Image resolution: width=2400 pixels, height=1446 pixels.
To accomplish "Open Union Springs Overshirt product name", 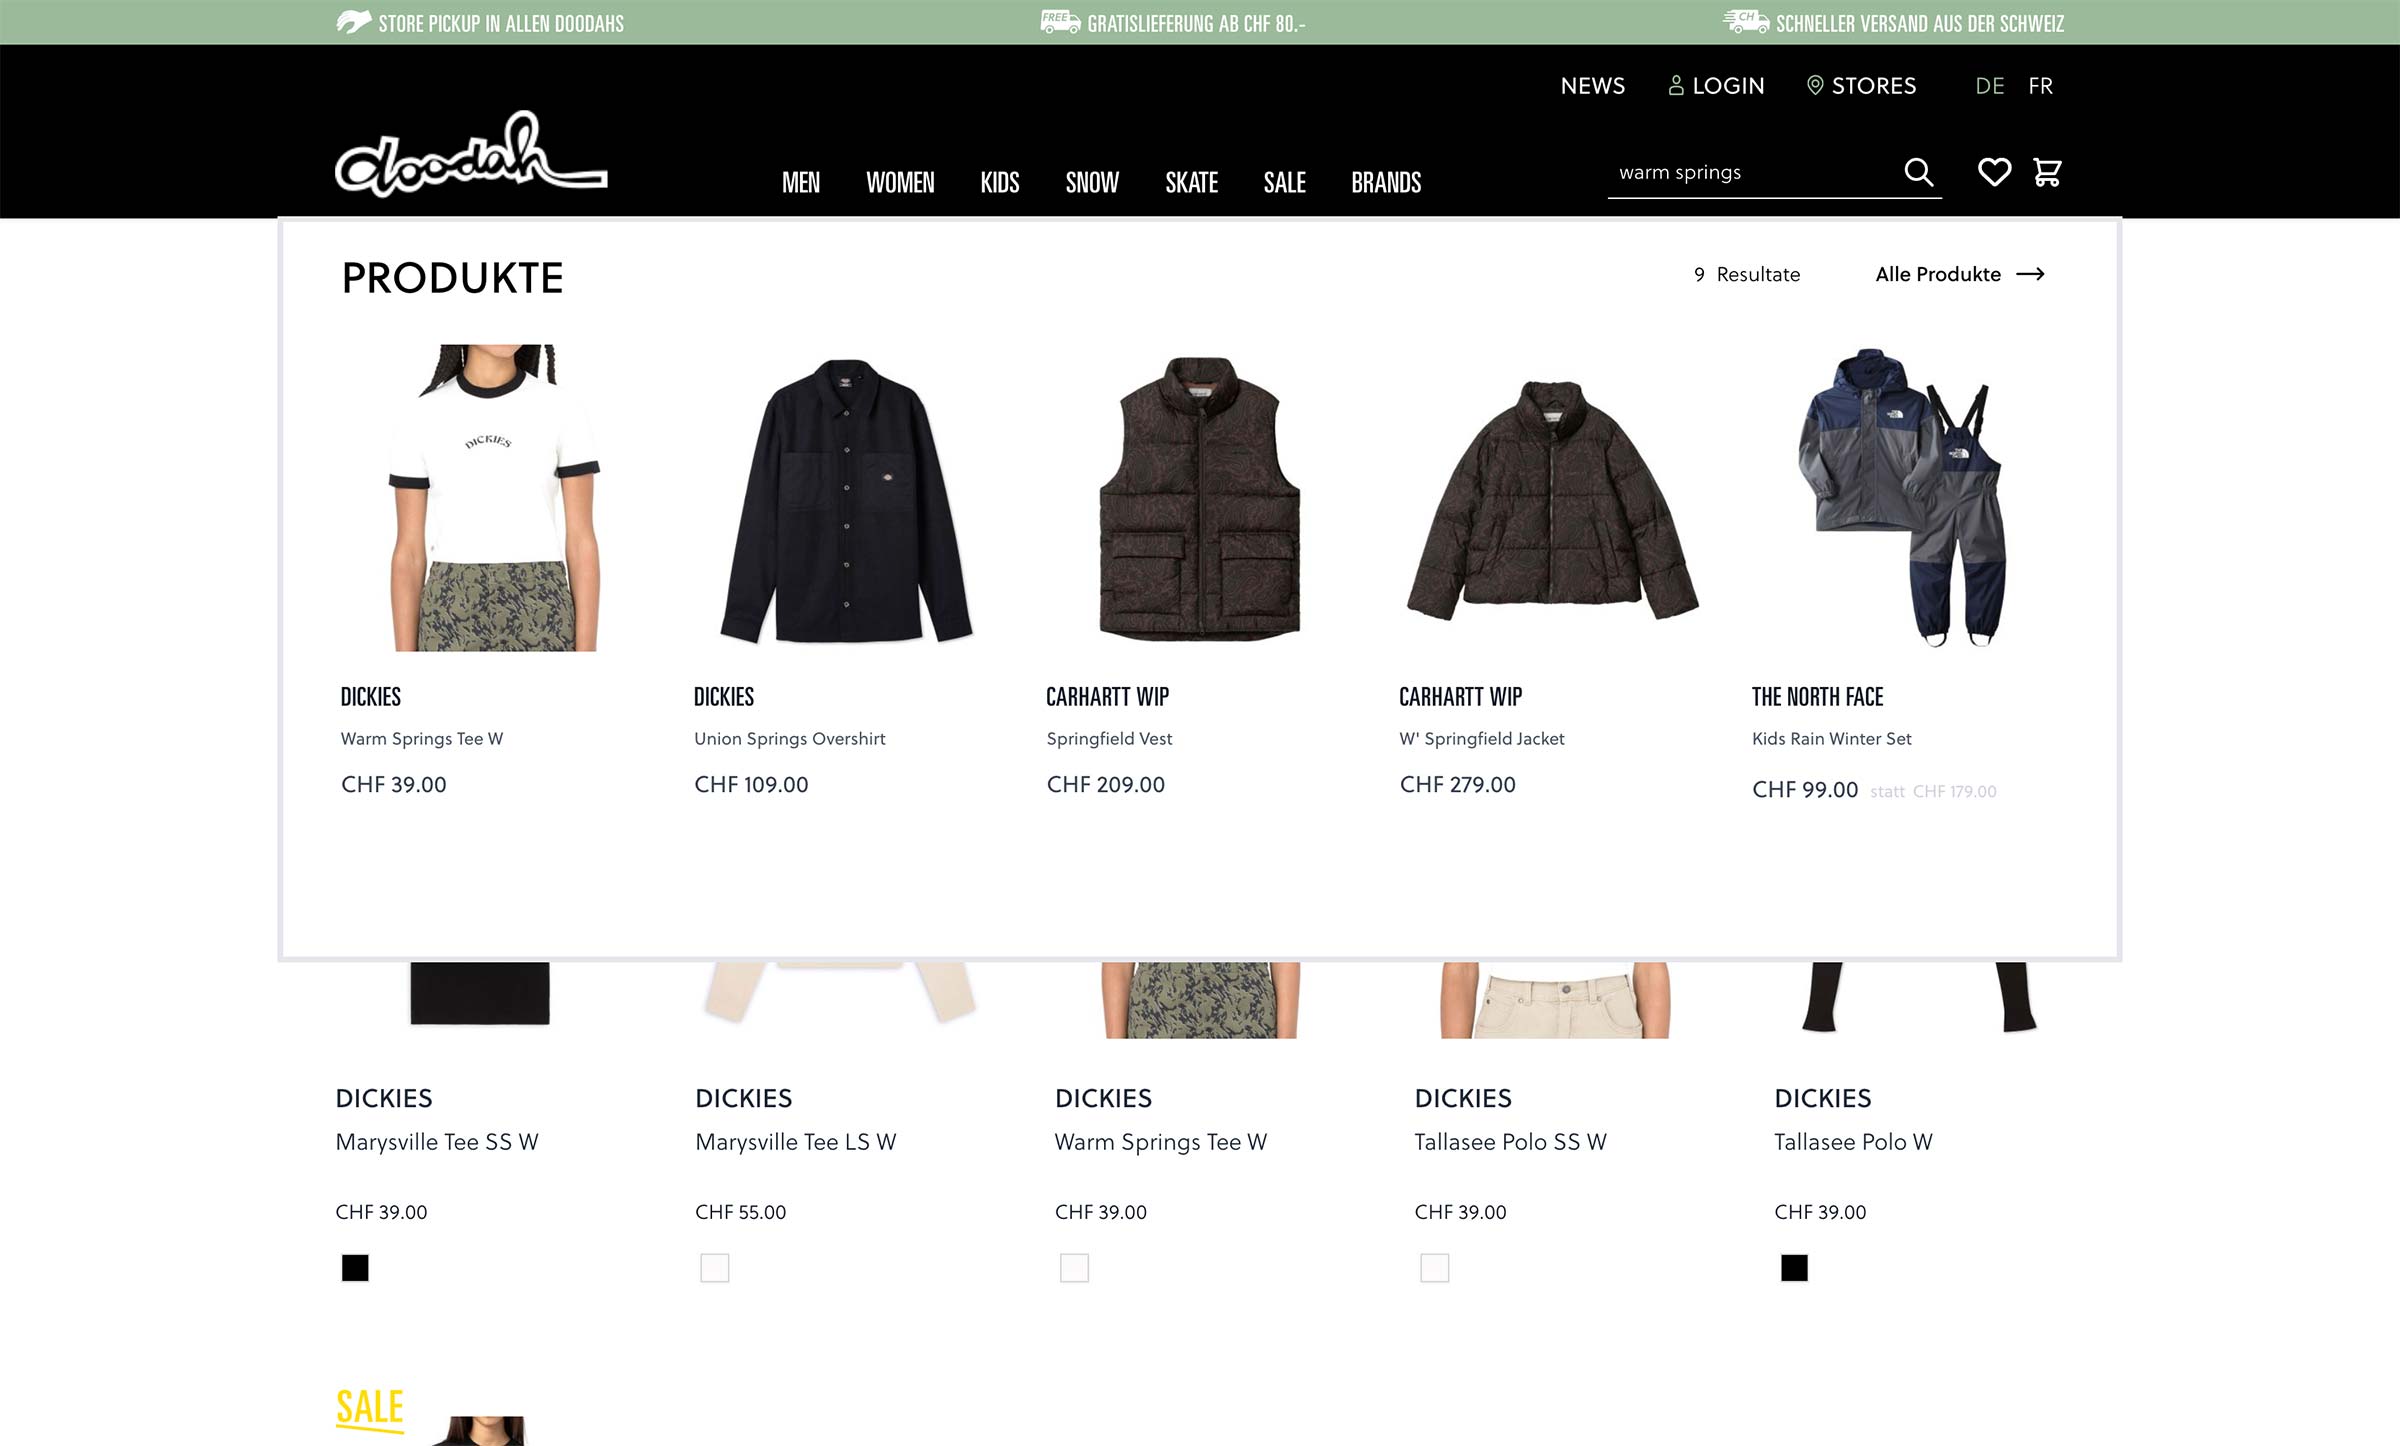I will tap(789, 739).
